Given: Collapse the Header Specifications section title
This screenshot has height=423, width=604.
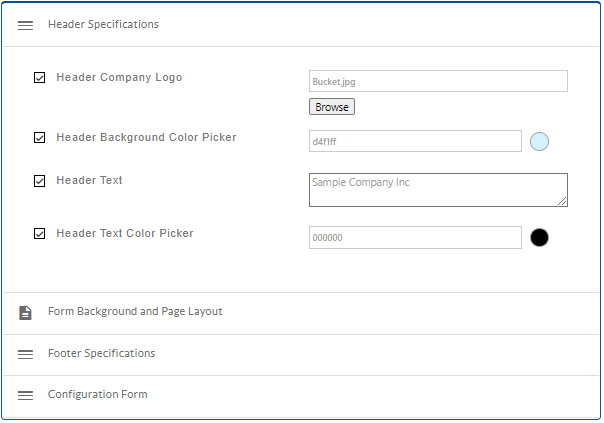Looking at the screenshot, I should click(x=103, y=25).
